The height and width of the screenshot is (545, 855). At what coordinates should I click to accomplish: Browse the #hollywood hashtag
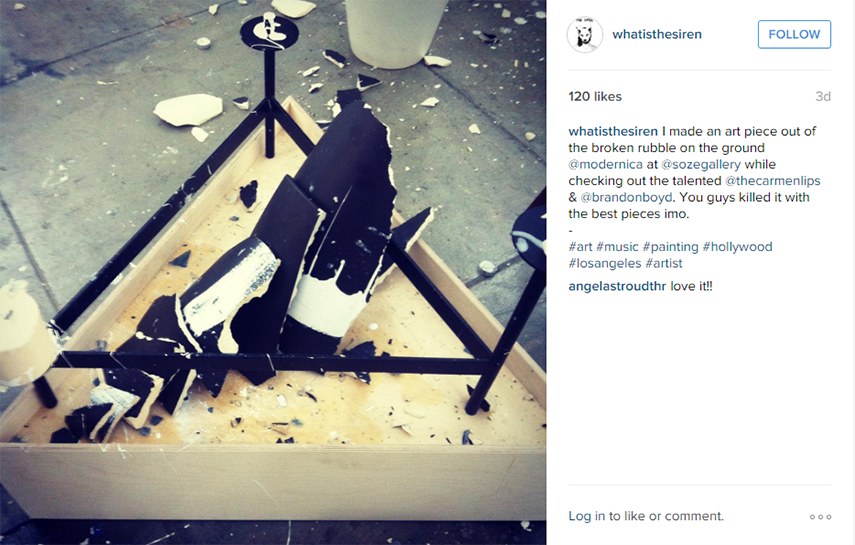[x=737, y=247]
